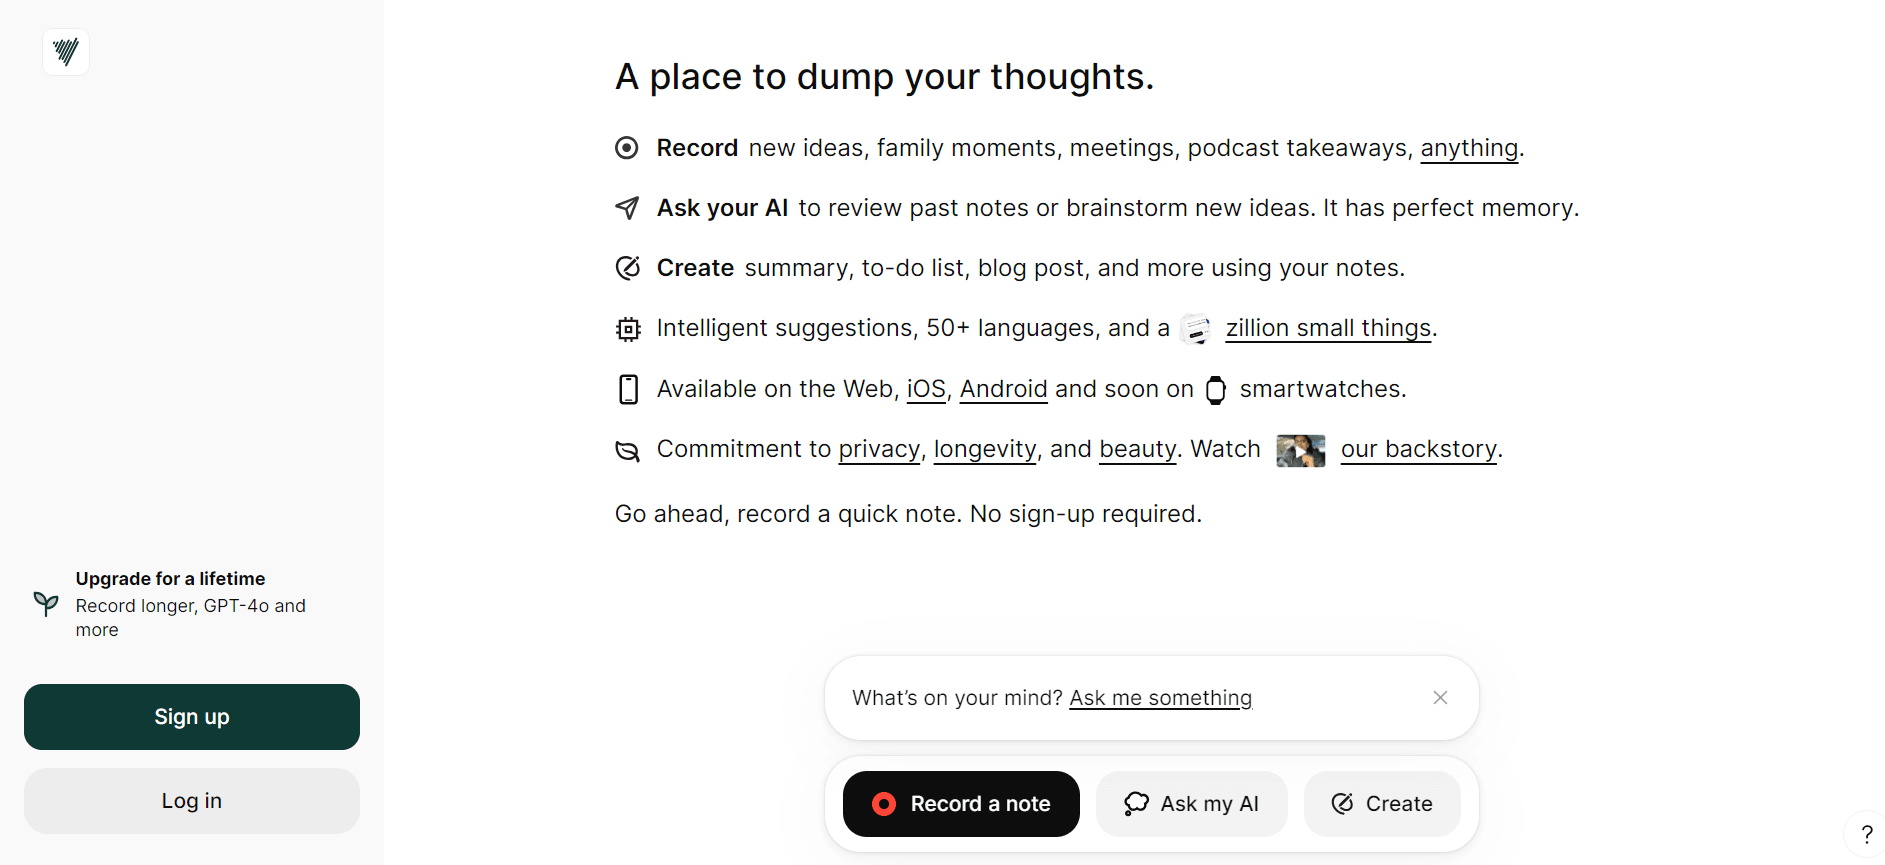Screen dimensions: 1885x865
Task: Select Upgrade for a lifetime offer
Action: coord(170,579)
